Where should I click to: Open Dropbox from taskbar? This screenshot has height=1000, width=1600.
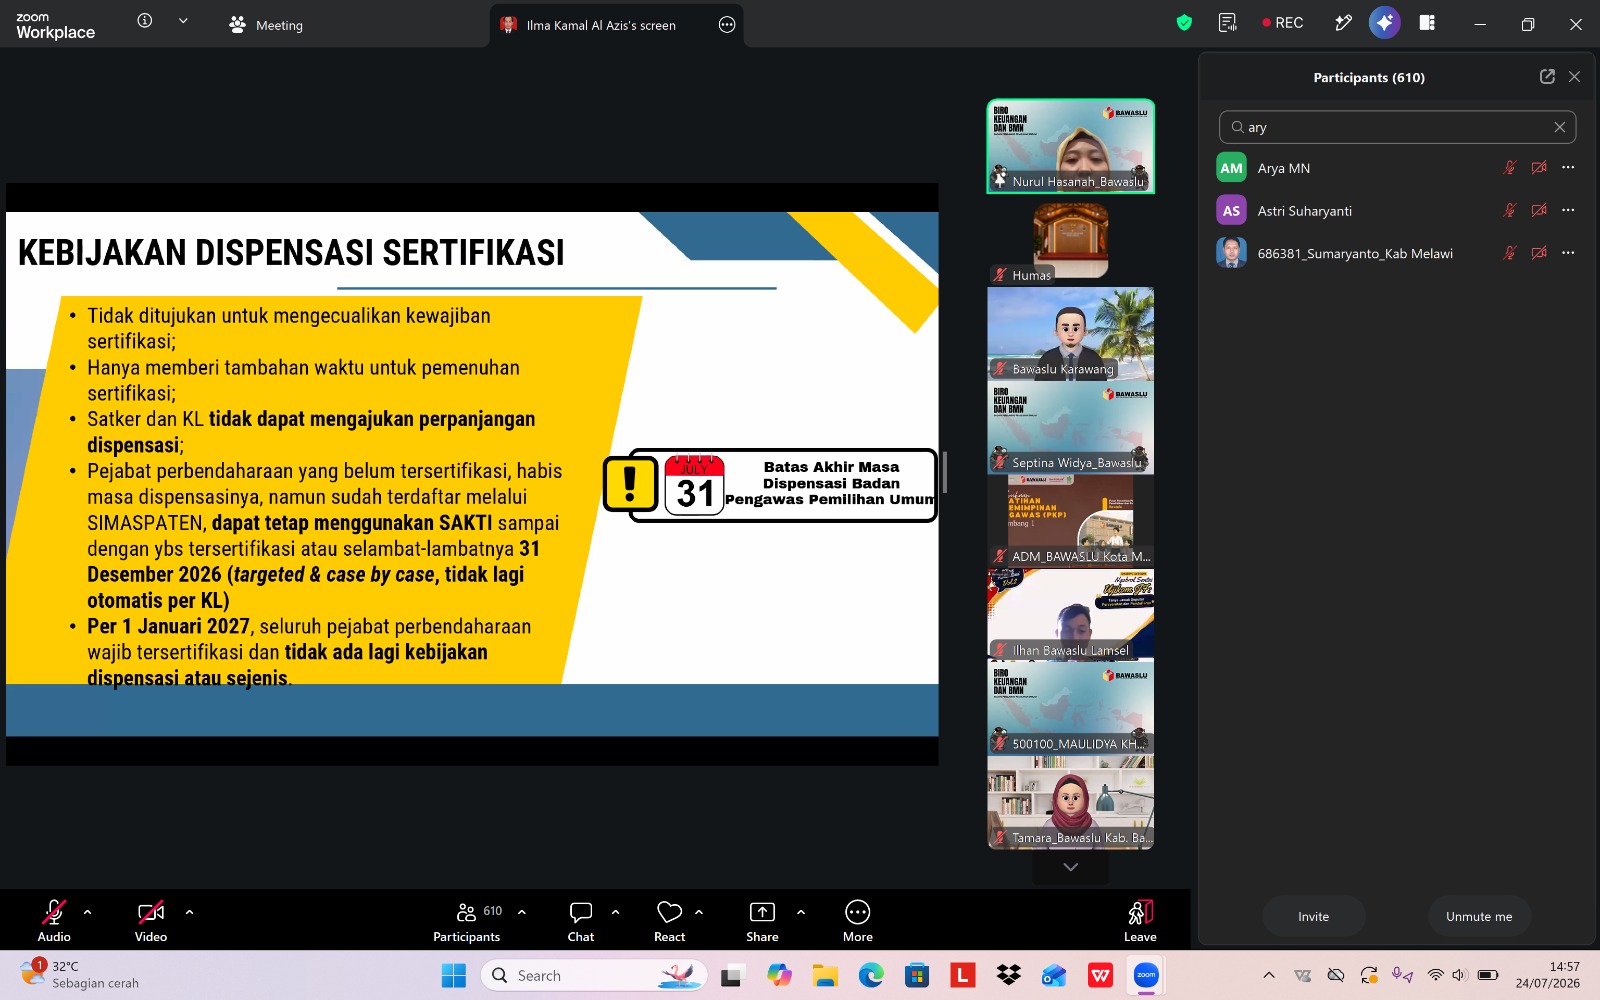(1009, 975)
